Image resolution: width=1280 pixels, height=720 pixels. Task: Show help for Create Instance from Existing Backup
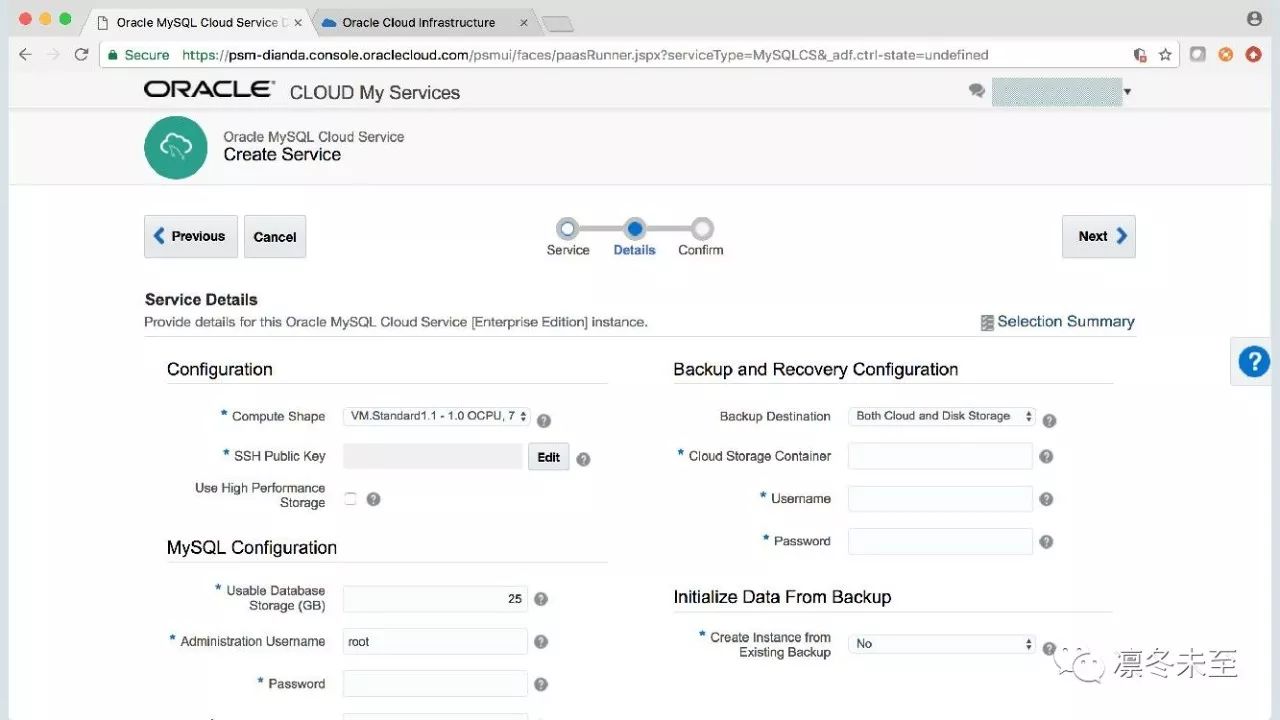[1049, 648]
